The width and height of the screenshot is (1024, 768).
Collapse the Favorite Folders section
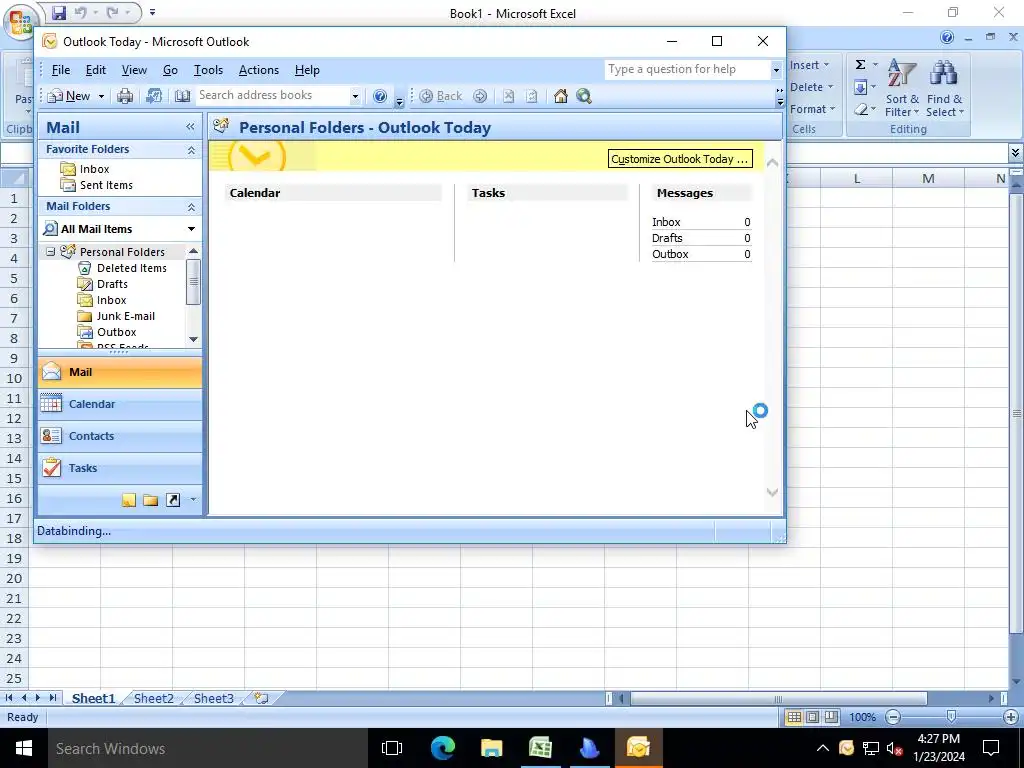[191, 150]
